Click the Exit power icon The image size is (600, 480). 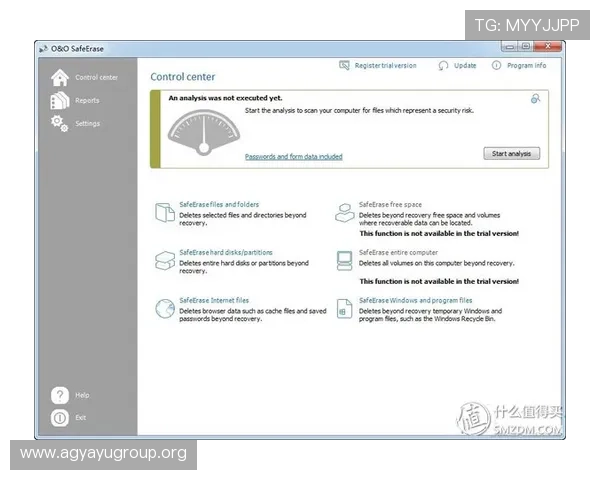click(60, 417)
